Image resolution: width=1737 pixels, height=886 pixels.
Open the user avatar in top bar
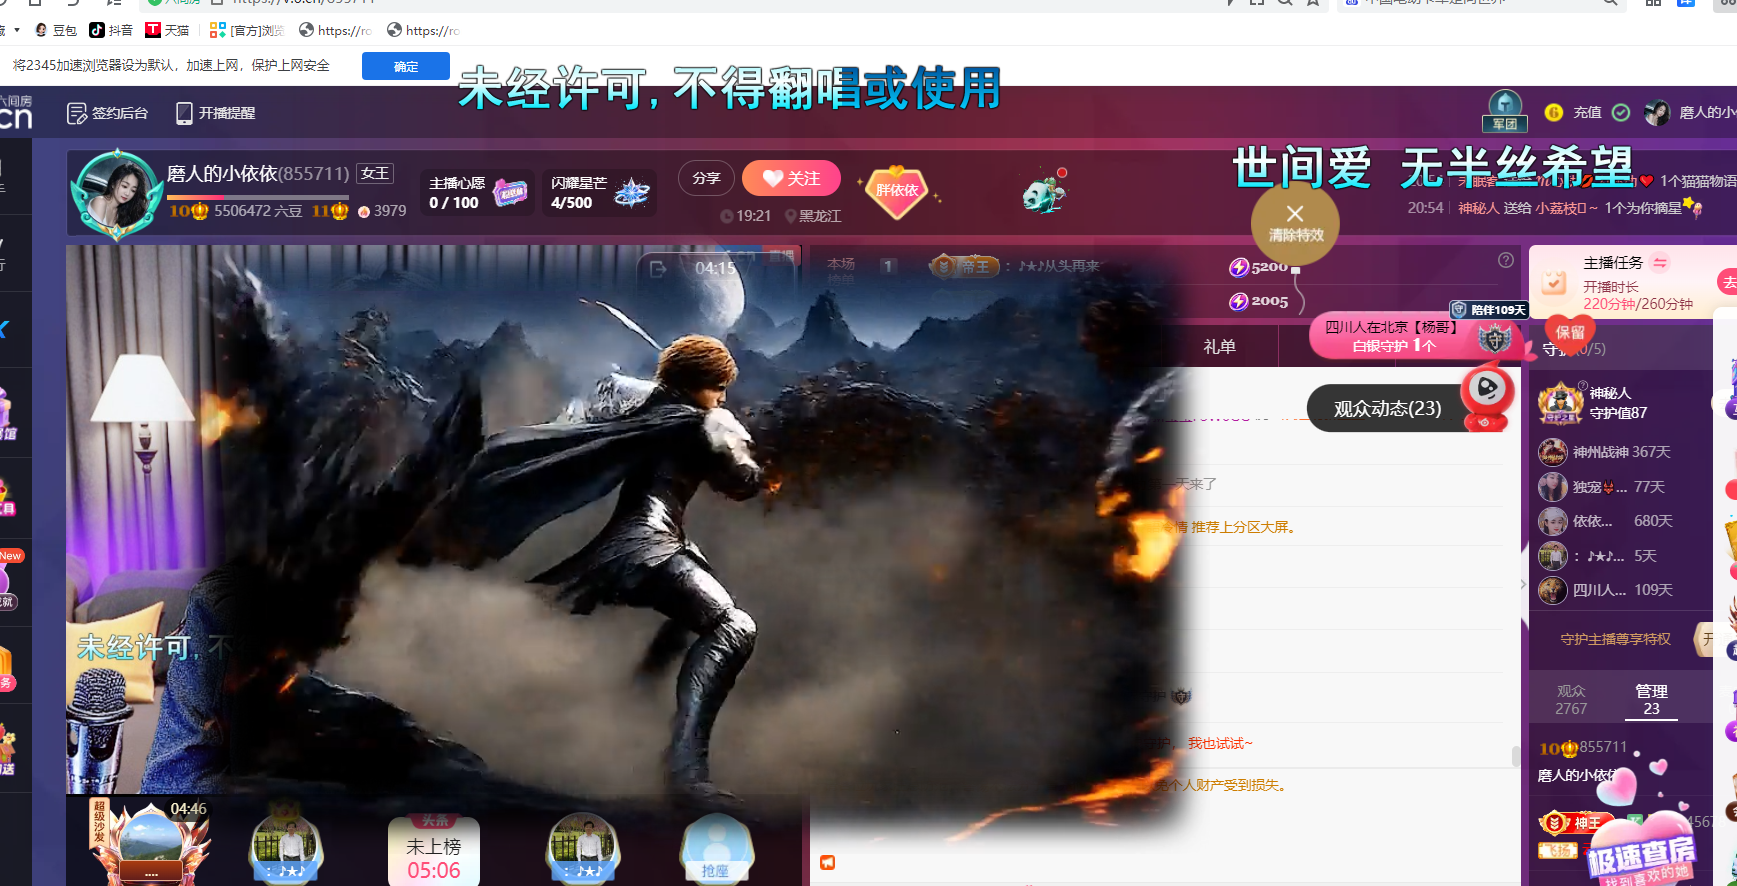point(1656,113)
